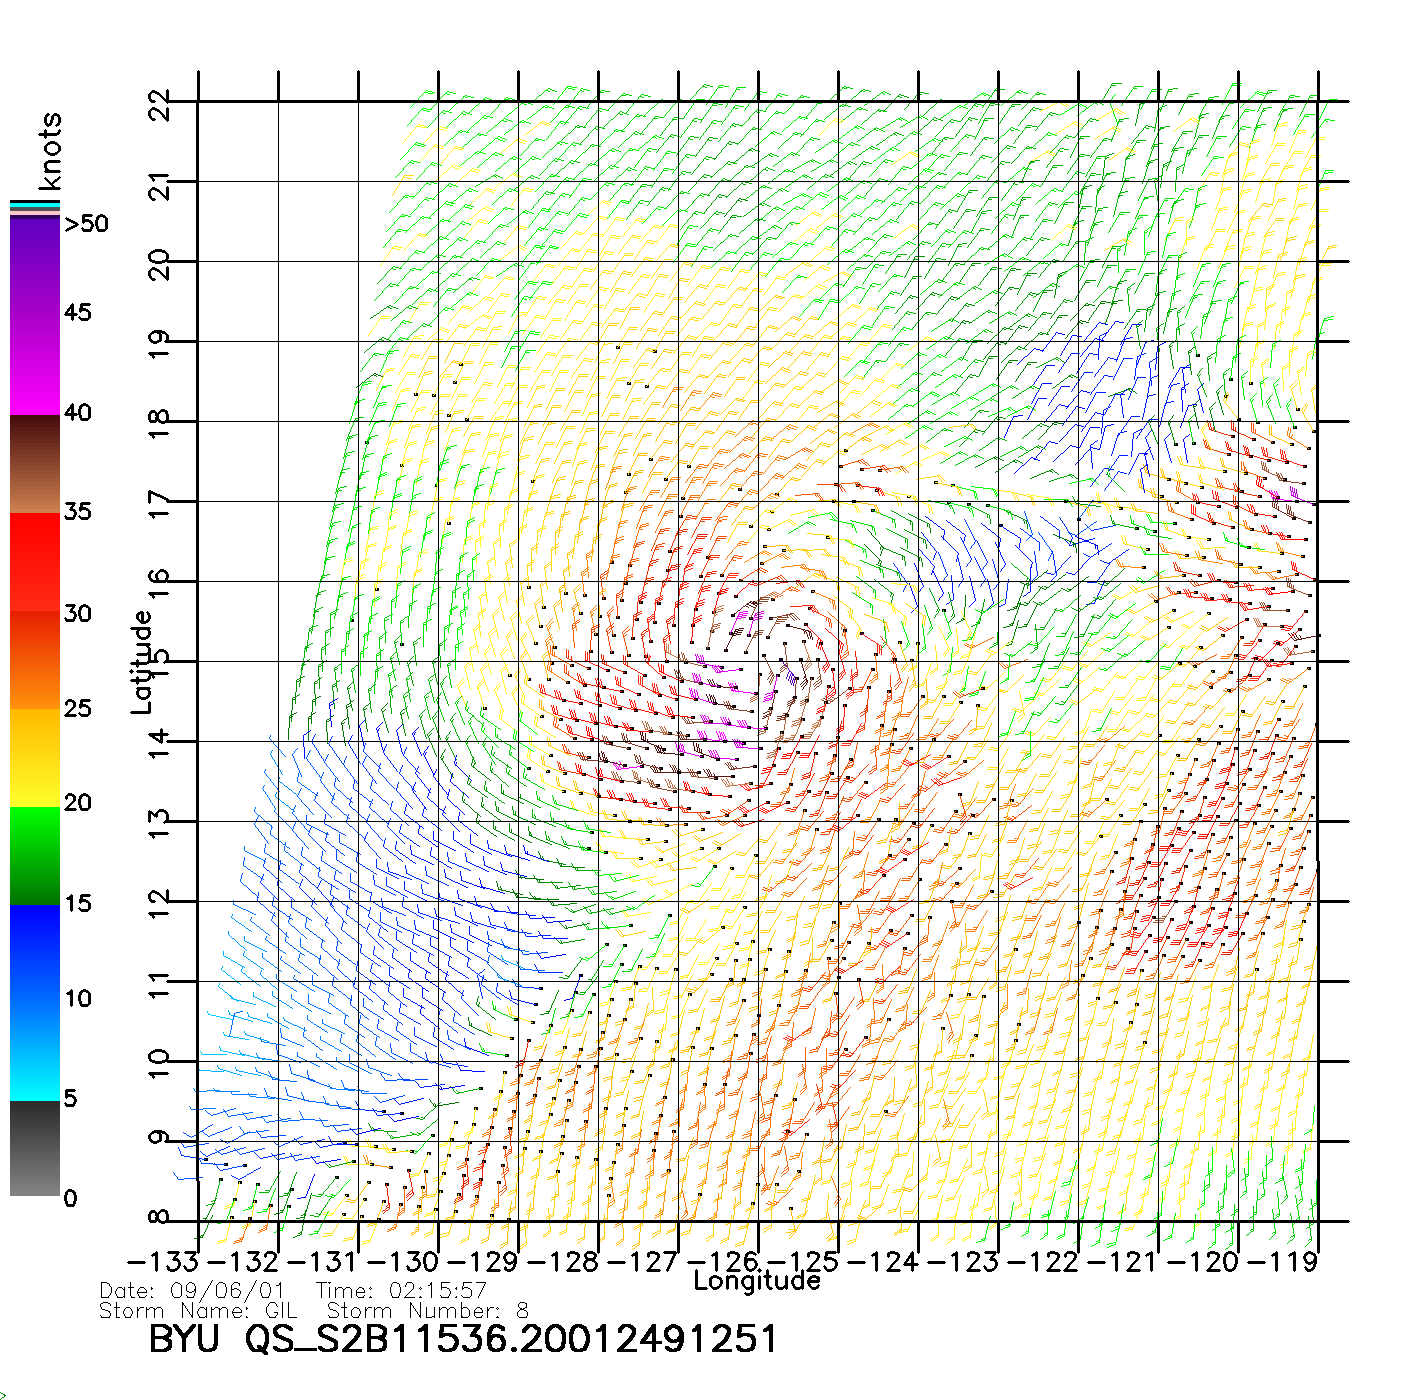
Task: Click the 'Latitude' axis title
Action: point(142,661)
